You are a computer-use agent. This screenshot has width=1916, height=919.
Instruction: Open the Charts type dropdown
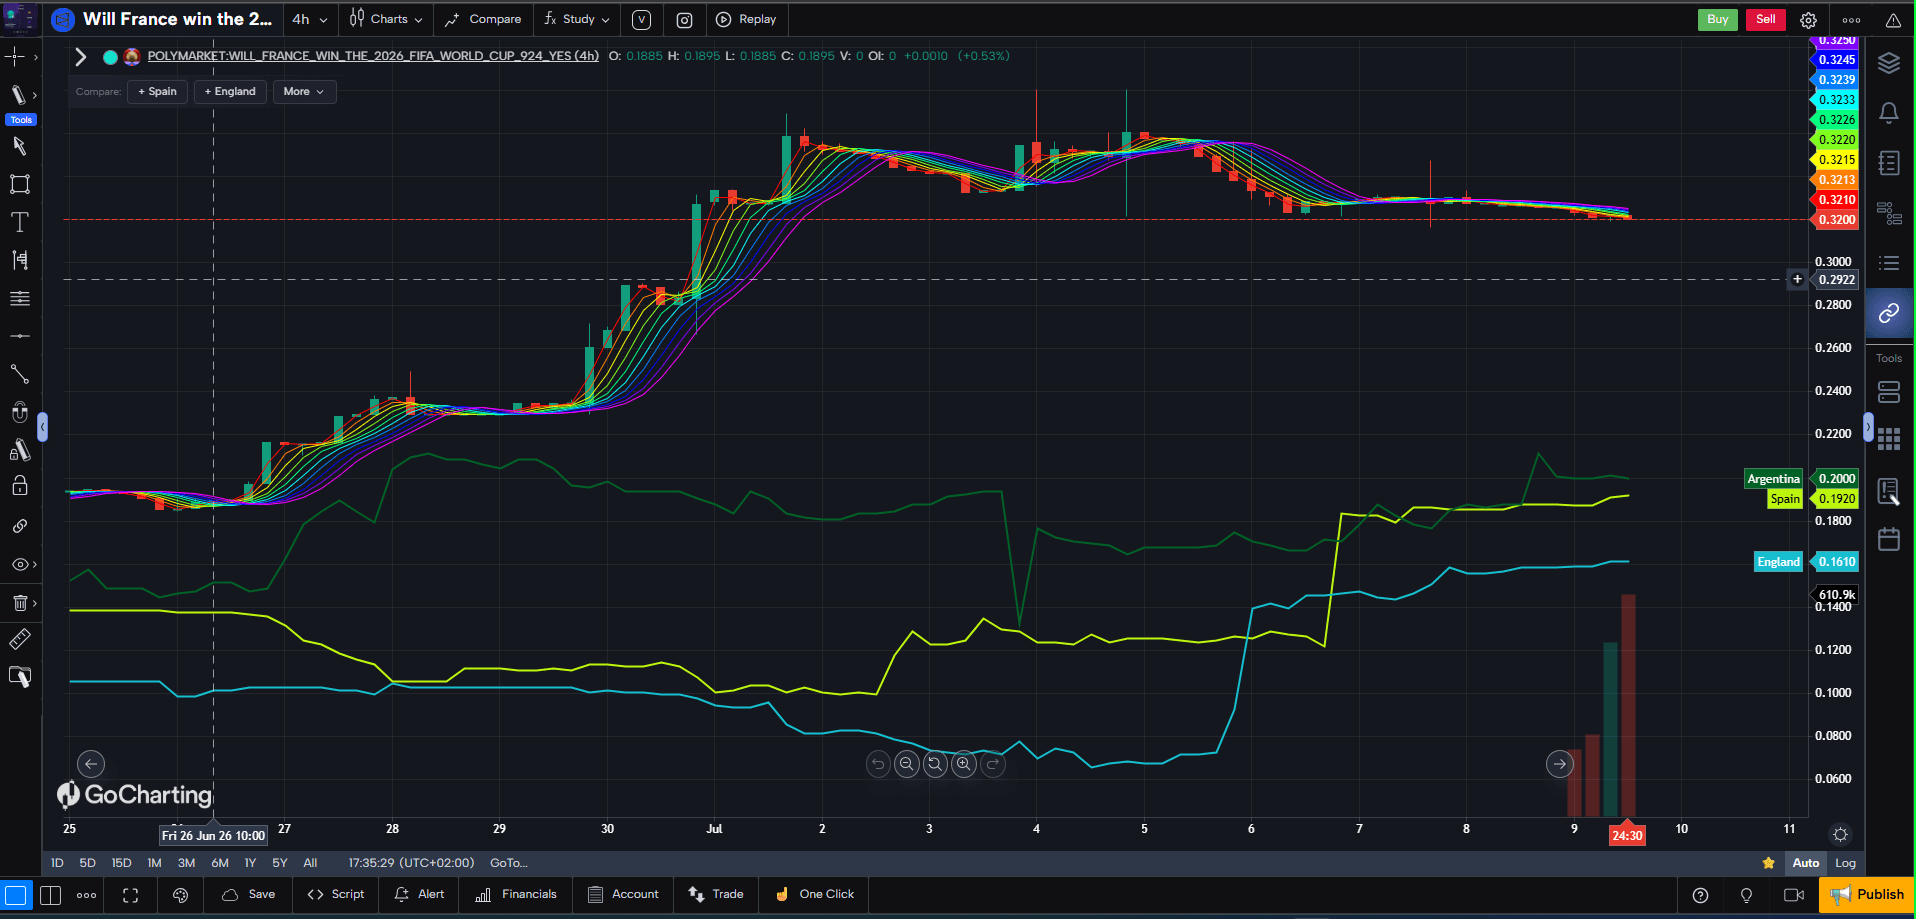pyautogui.click(x=386, y=20)
